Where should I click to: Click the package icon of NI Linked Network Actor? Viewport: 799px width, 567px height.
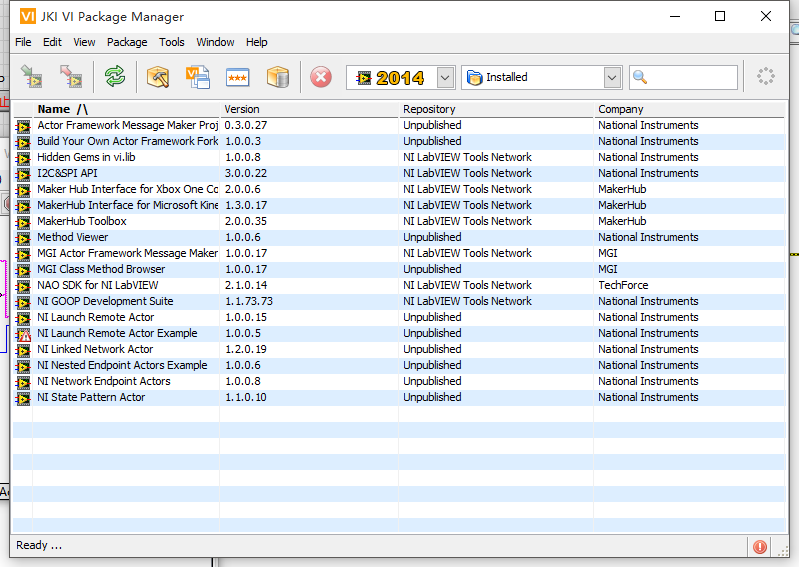click(x=23, y=350)
